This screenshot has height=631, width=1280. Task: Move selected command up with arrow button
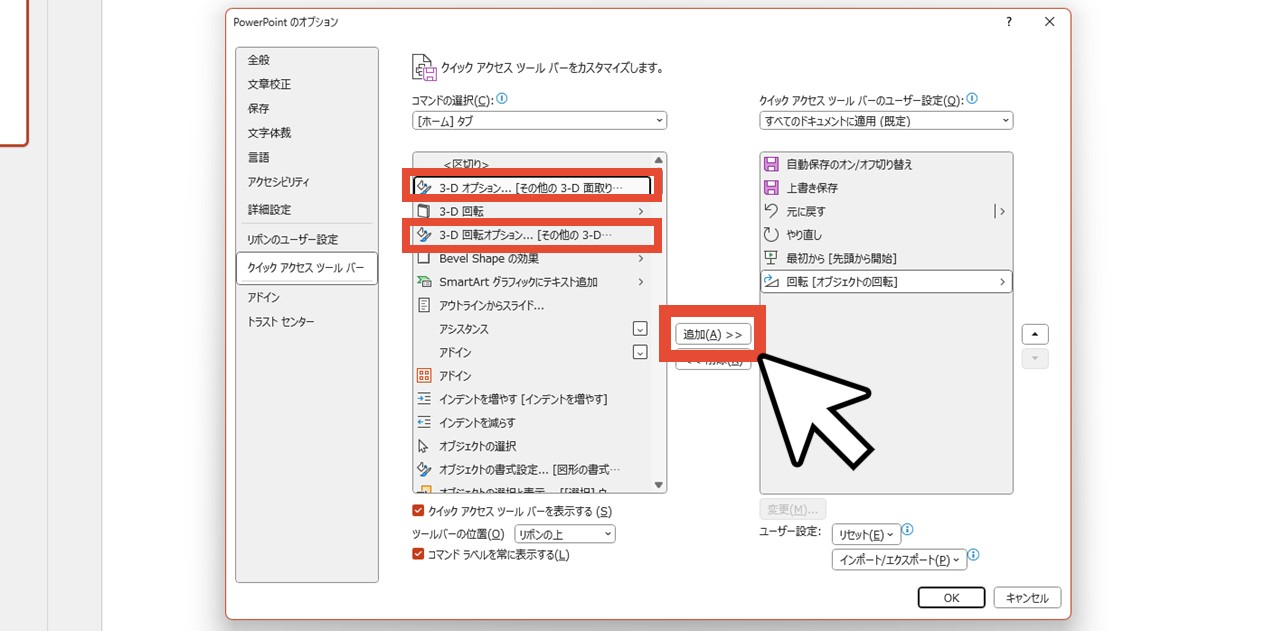point(1035,334)
